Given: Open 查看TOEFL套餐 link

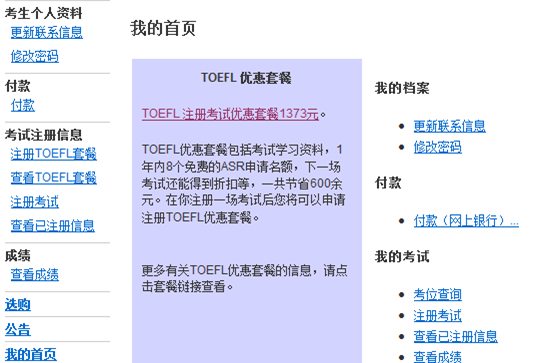Looking at the screenshot, I should 54,178.
